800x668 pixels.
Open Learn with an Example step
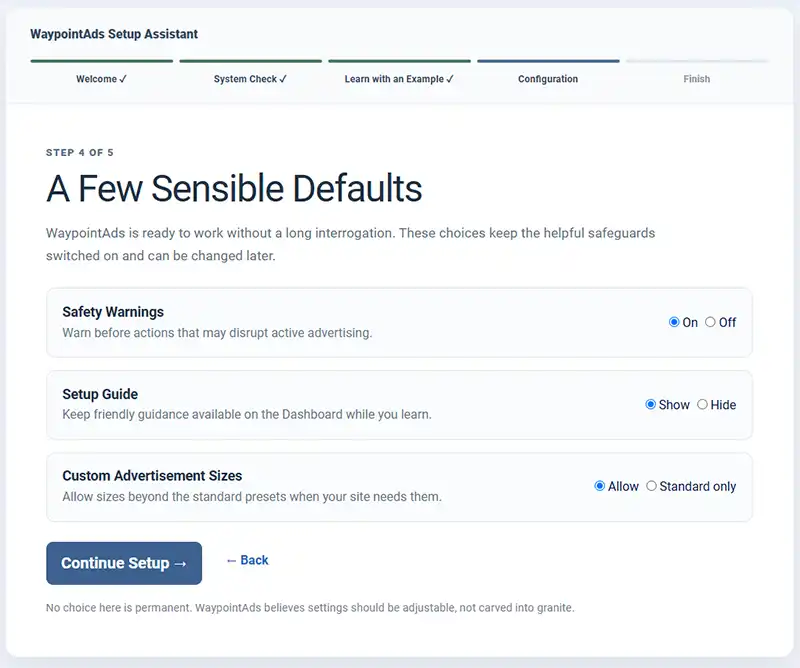[x=399, y=71]
